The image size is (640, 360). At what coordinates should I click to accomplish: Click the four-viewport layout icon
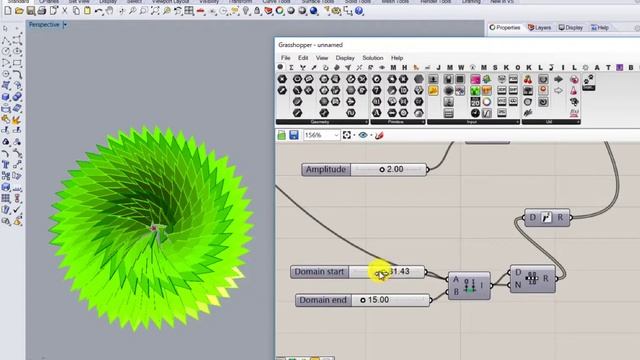[x=189, y=11]
